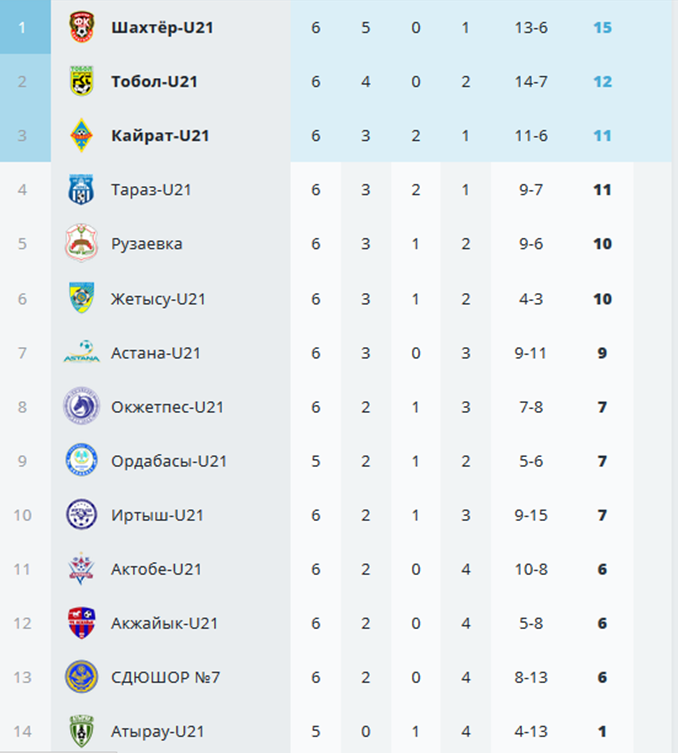Click the Окжетпес-U21 round horse logo
This screenshot has width=678, height=753.
tap(81, 406)
